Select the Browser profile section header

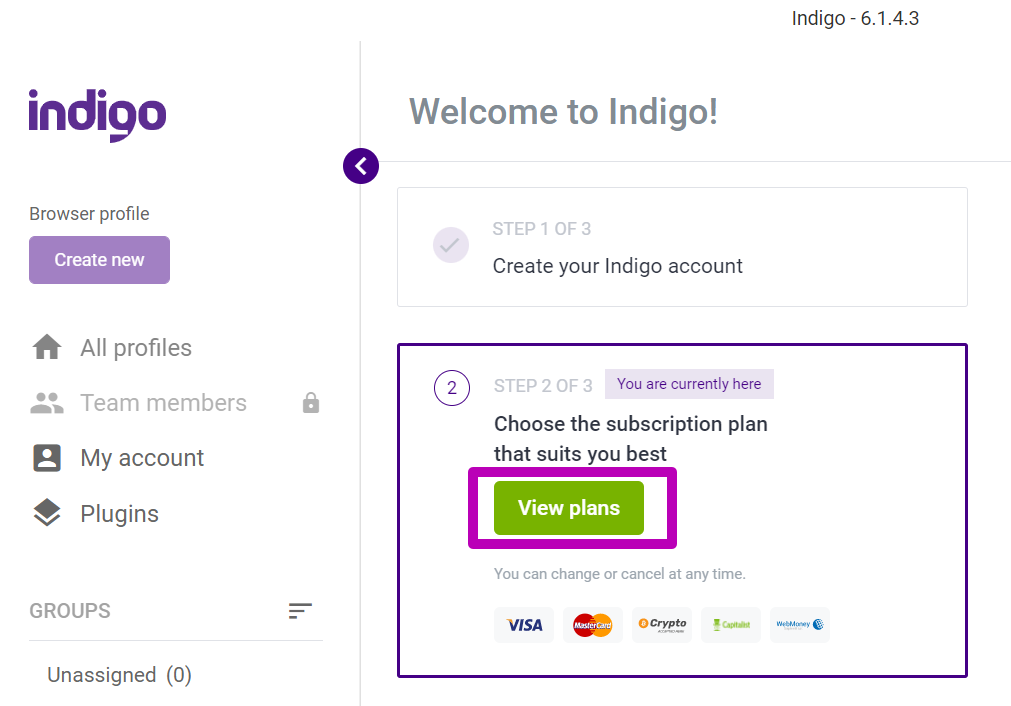click(x=89, y=213)
